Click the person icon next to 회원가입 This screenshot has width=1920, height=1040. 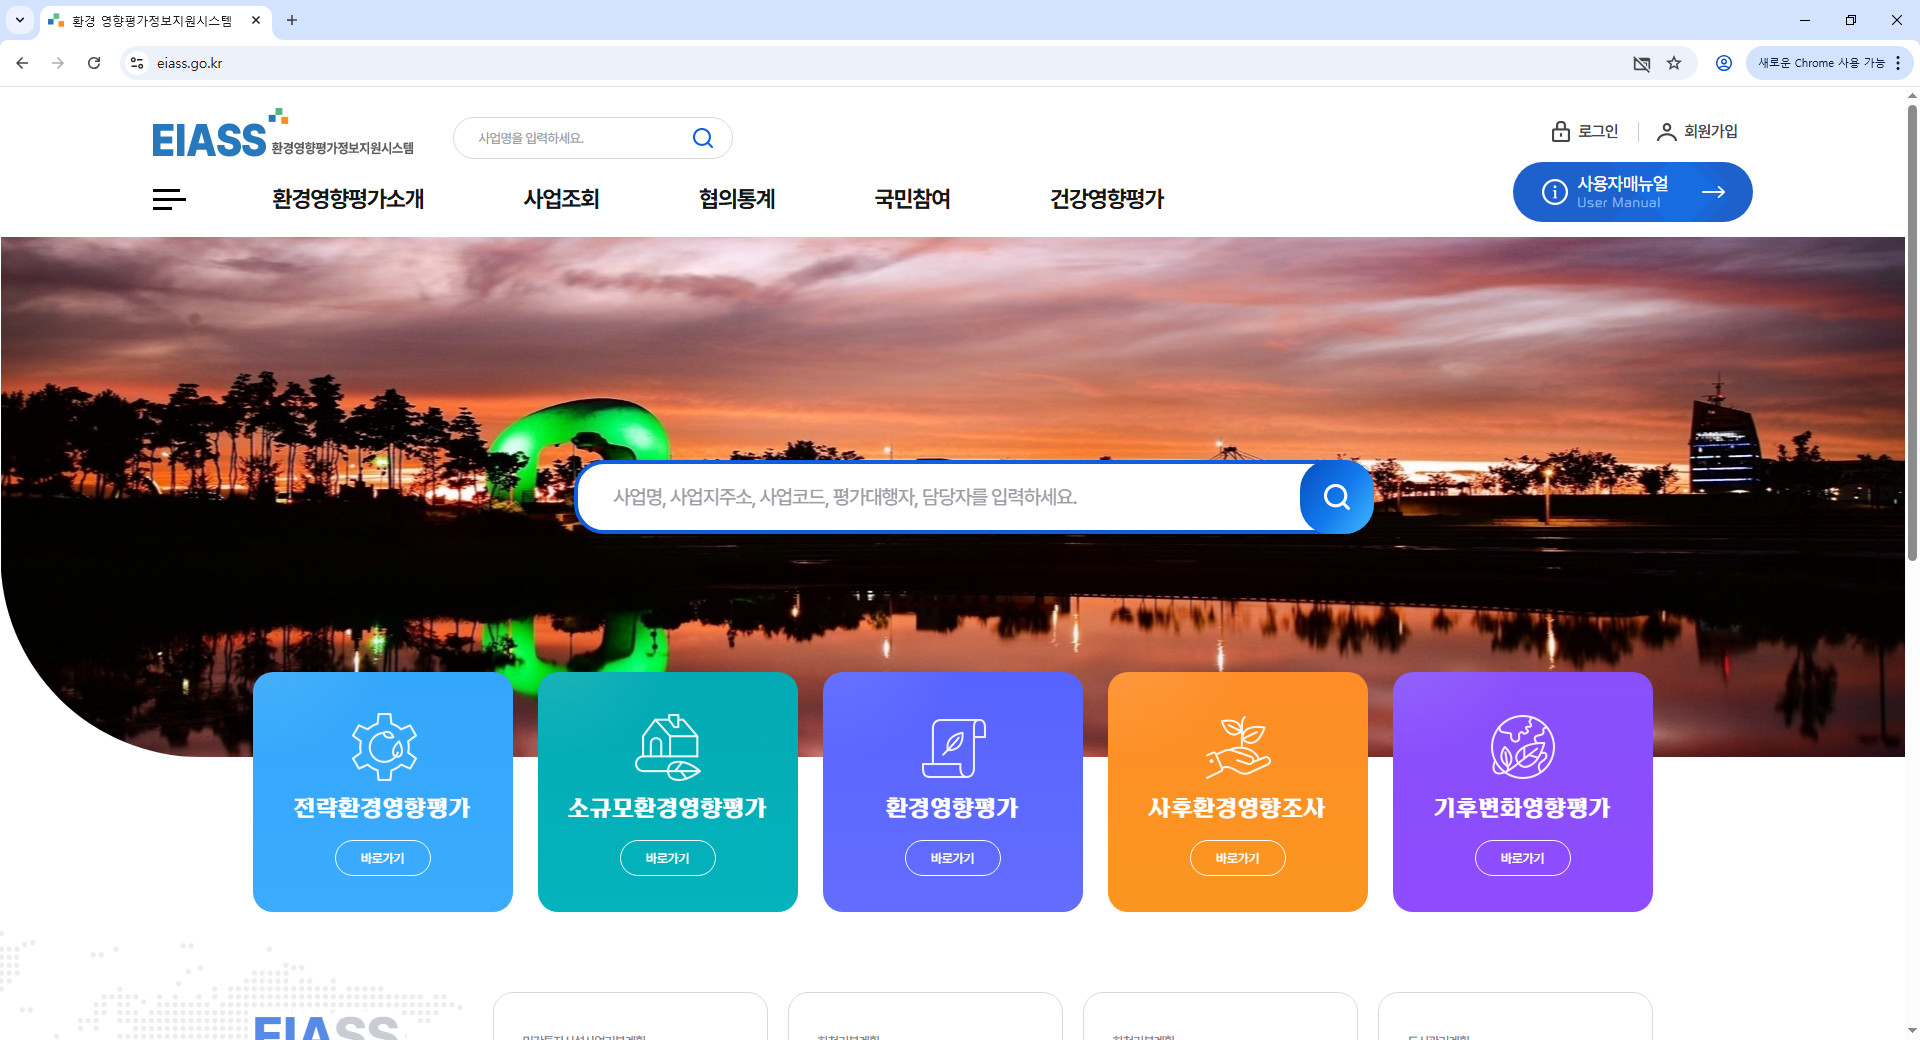pos(1666,131)
